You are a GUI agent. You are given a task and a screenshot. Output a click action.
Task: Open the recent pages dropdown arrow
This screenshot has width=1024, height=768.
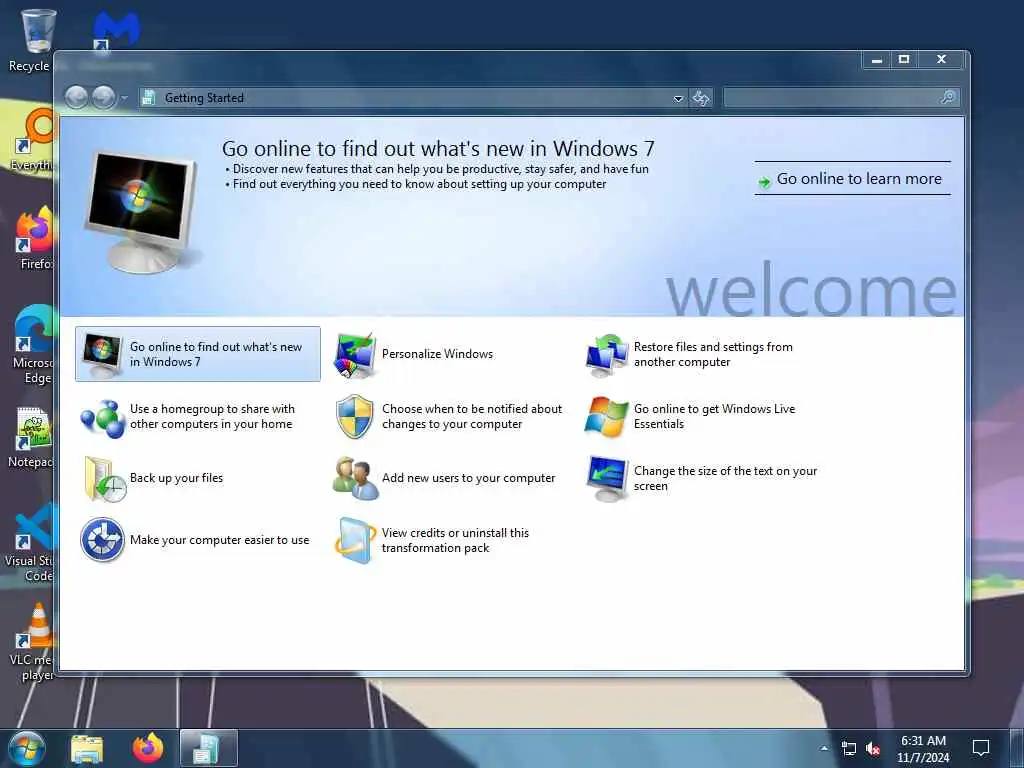click(x=124, y=99)
